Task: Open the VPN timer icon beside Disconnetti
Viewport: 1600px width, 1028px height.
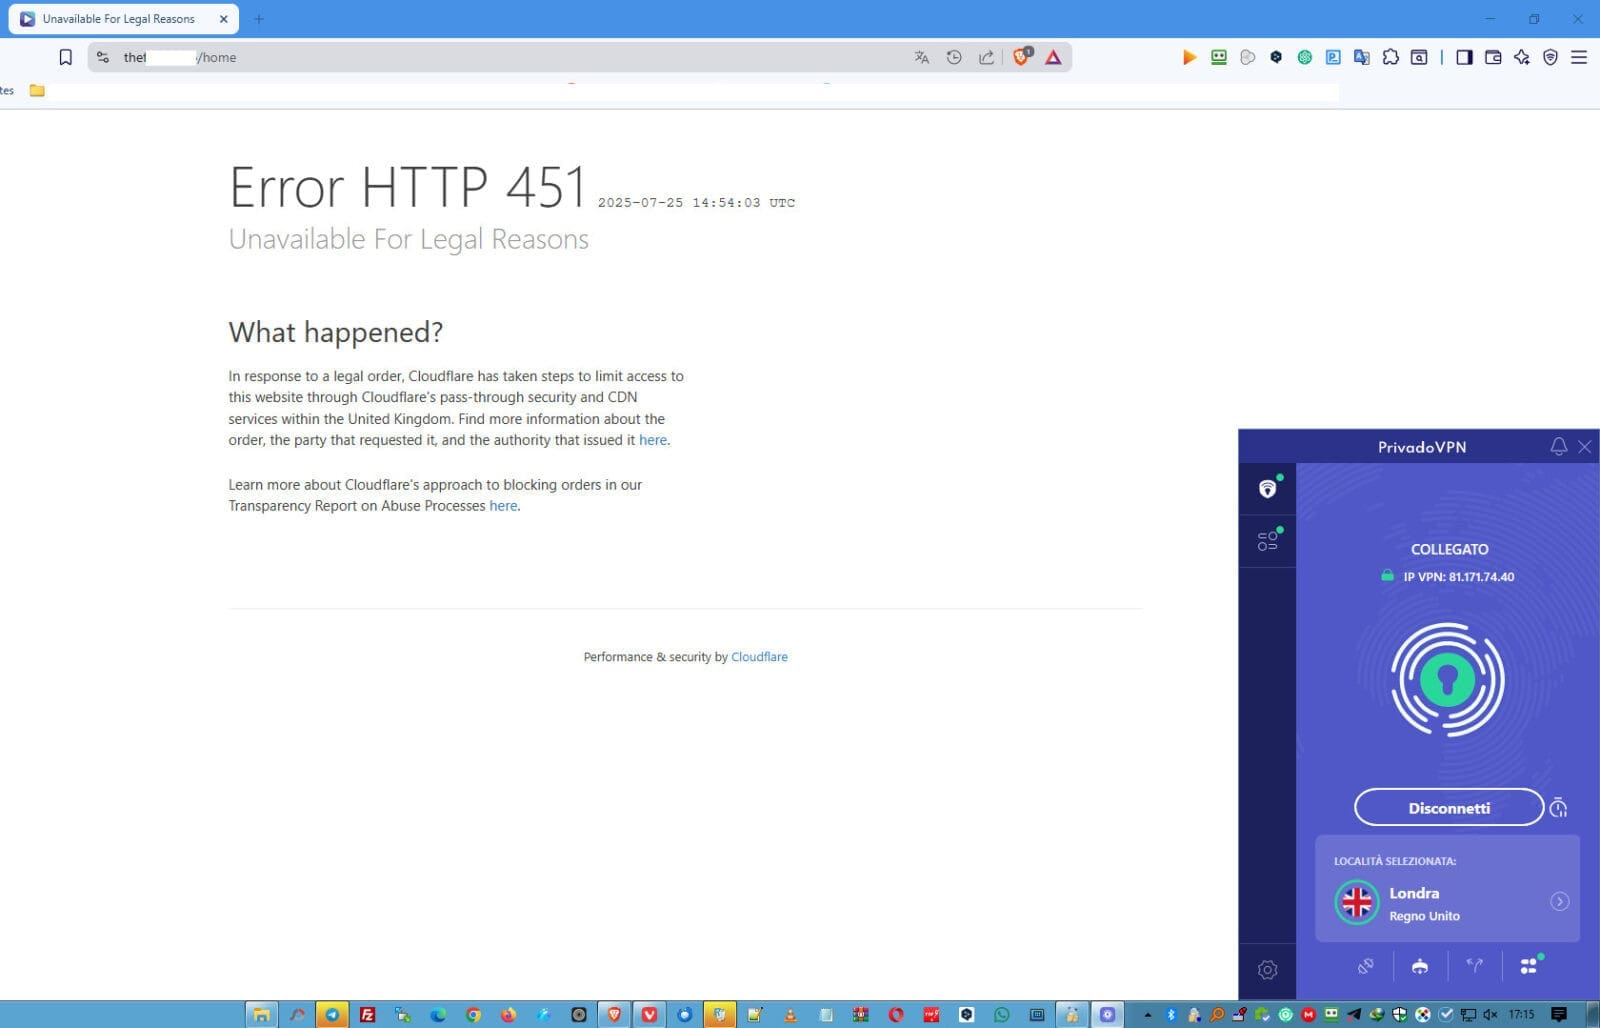Action: [x=1559, y=807]
